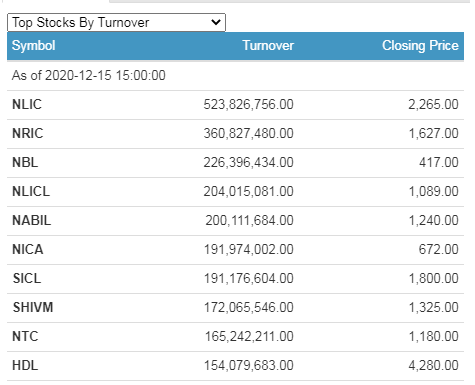
Task: Click turnover value 165,242,211.00
Action: (x=249, y=336)
